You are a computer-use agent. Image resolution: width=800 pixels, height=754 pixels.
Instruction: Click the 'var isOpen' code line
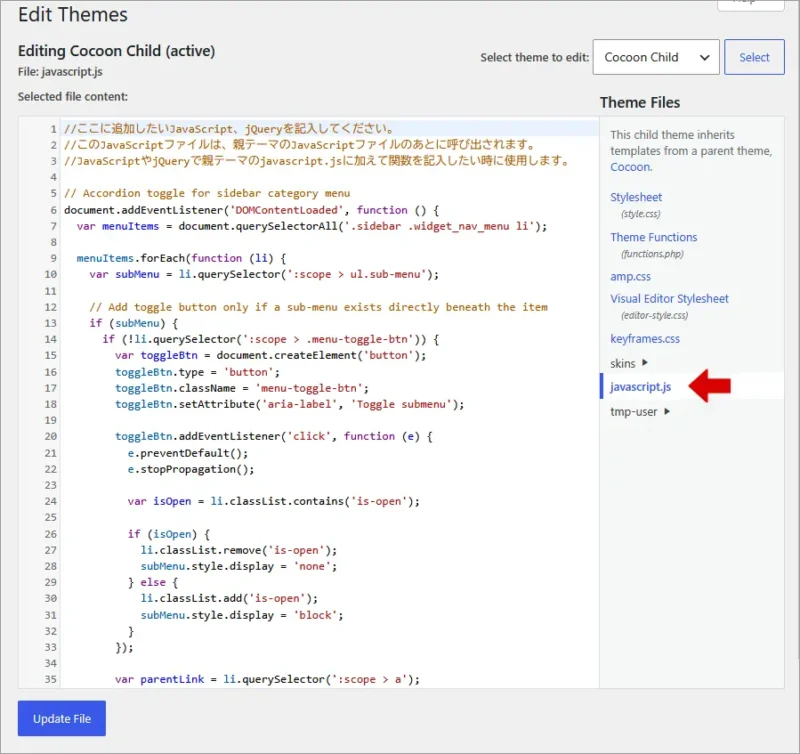pos(273,501)
